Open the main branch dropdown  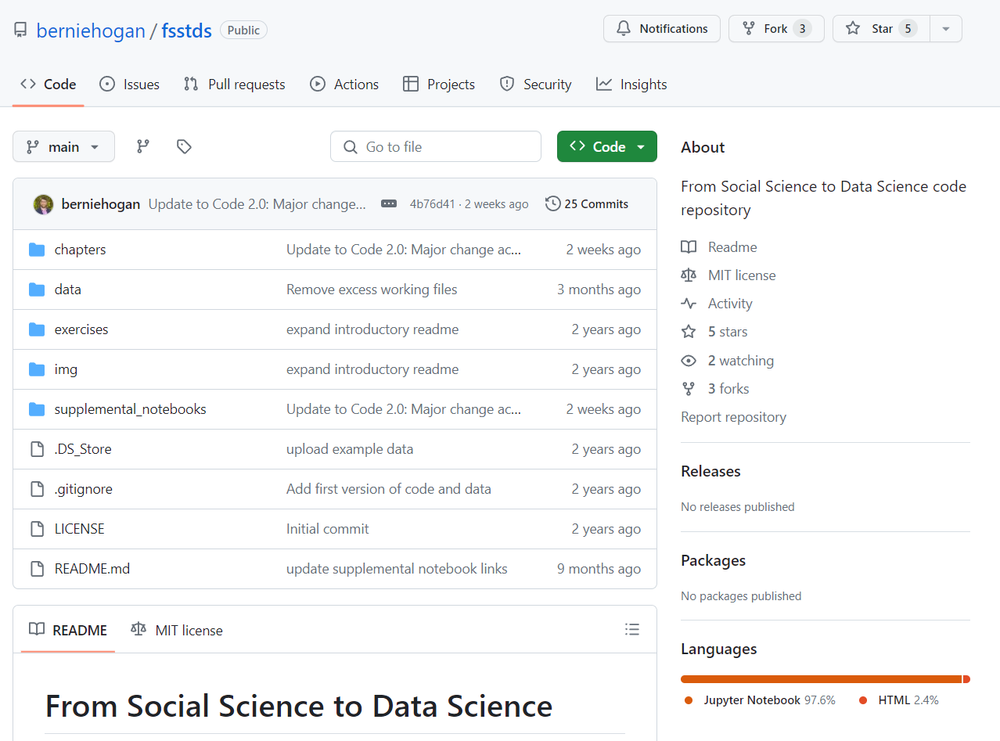pyautogui.click(x=64, y=147)
